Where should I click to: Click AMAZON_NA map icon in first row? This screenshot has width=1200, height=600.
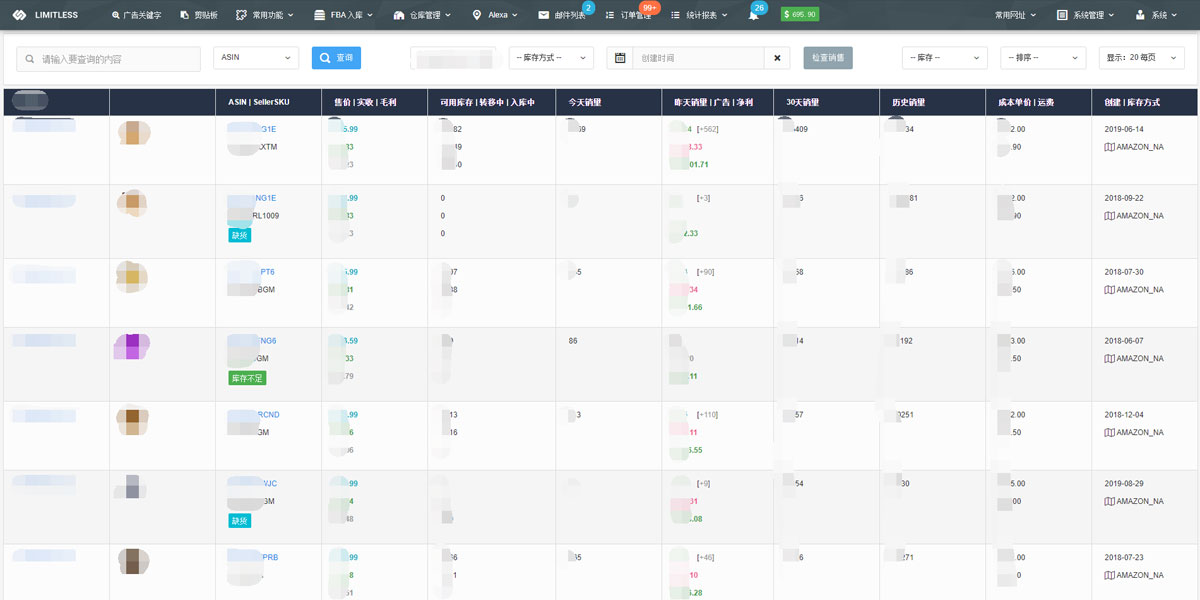(1109, 147)
